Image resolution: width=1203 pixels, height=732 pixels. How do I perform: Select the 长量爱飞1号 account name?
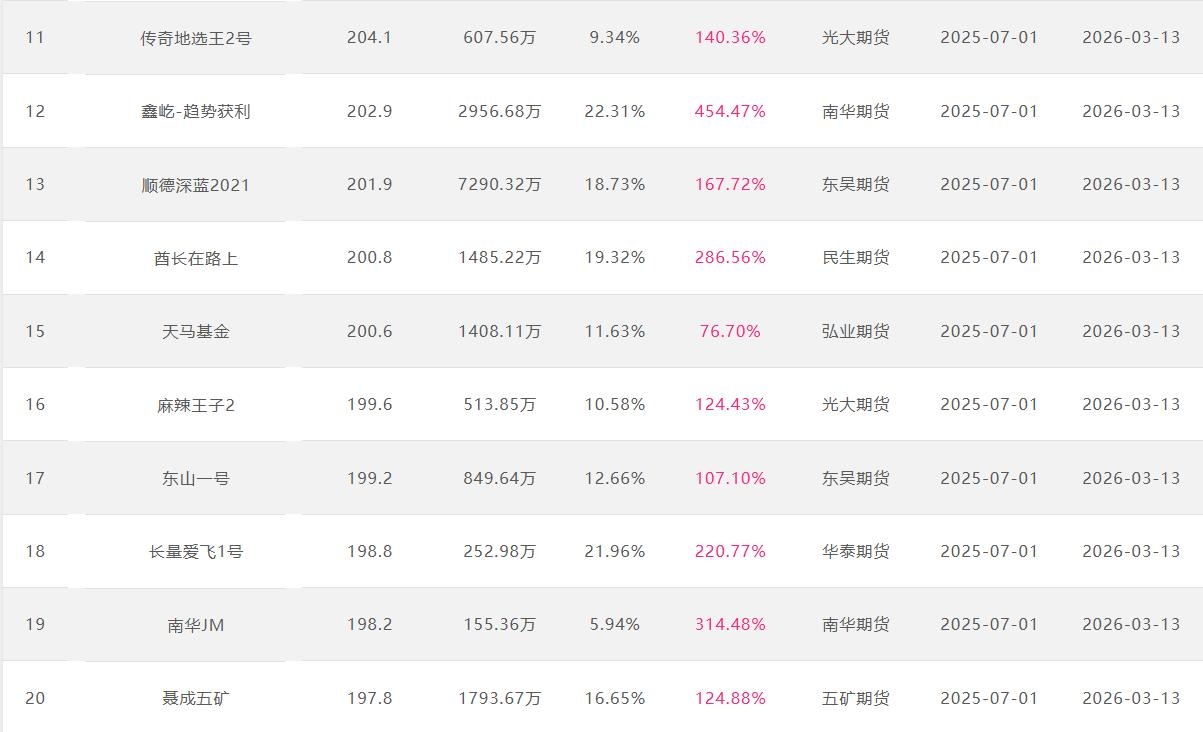(x=196, y=551)
